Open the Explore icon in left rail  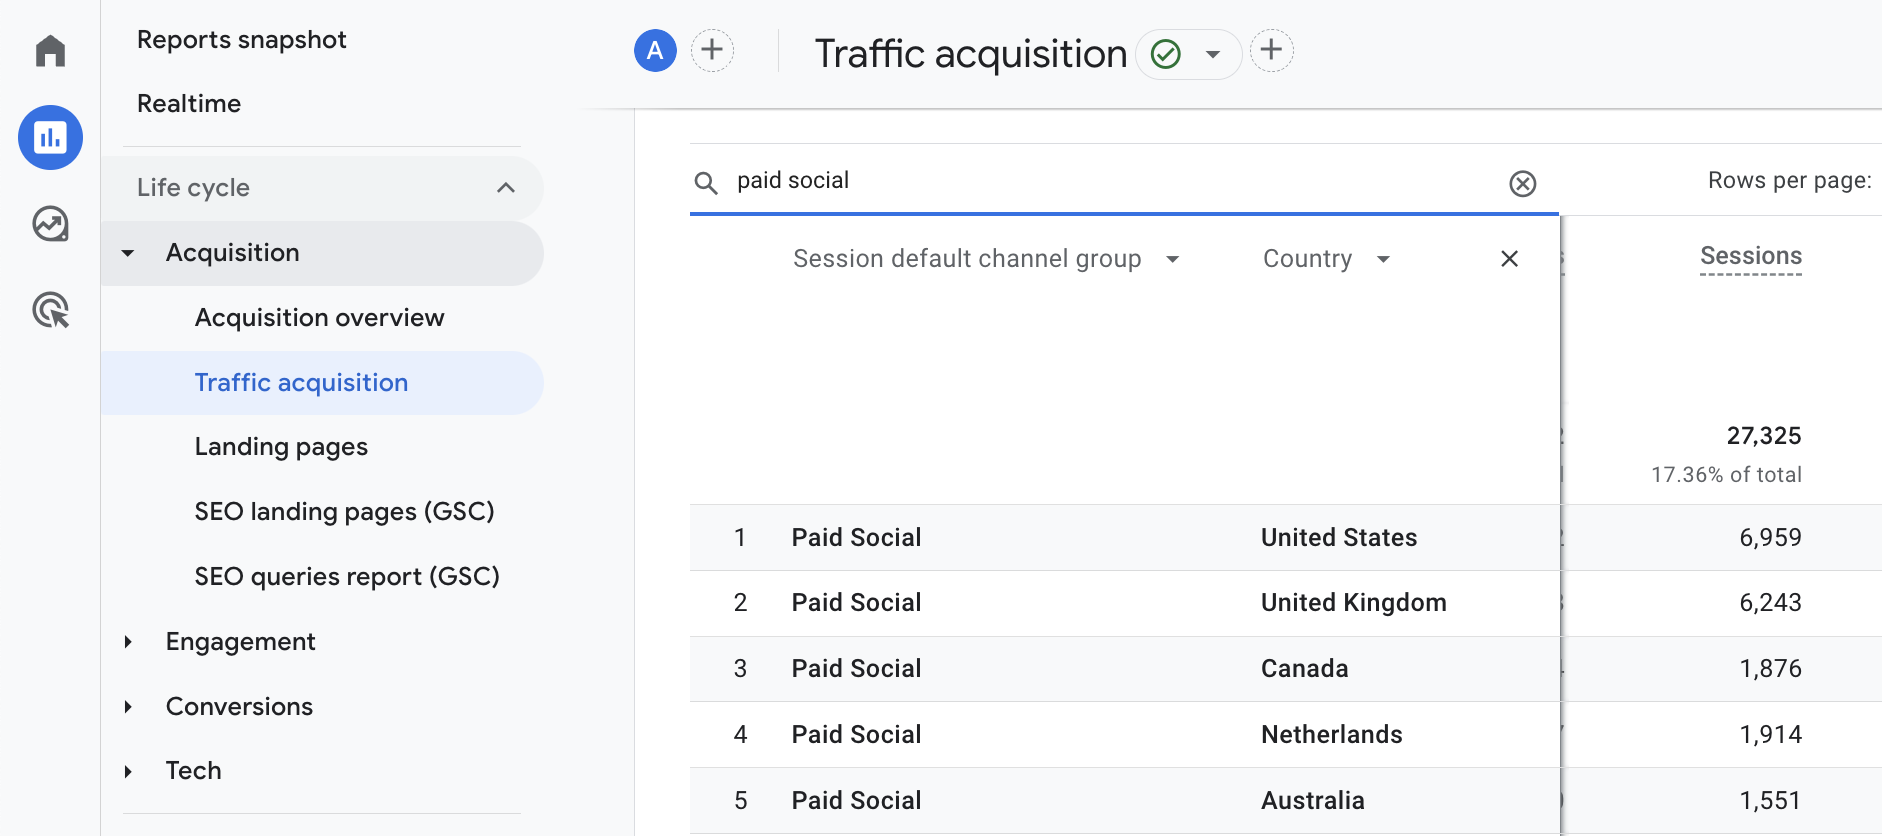pyautogui.click(x=50, y=224)
